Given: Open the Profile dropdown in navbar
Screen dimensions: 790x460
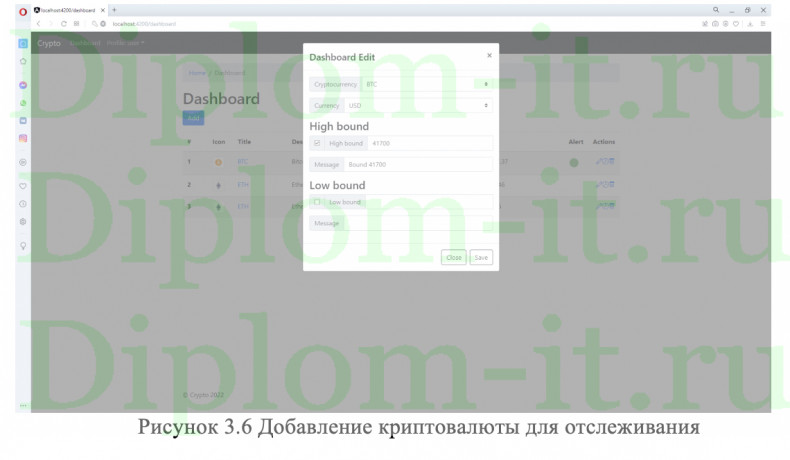Looking at the screenshot, I should point(125,43).
